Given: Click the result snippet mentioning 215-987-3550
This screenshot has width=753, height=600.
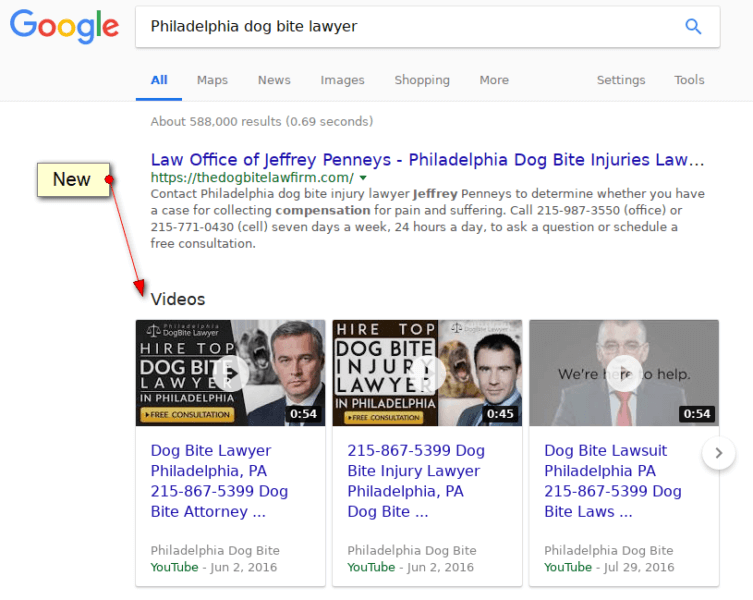Looking at the screenshot, I should (427, 219).
